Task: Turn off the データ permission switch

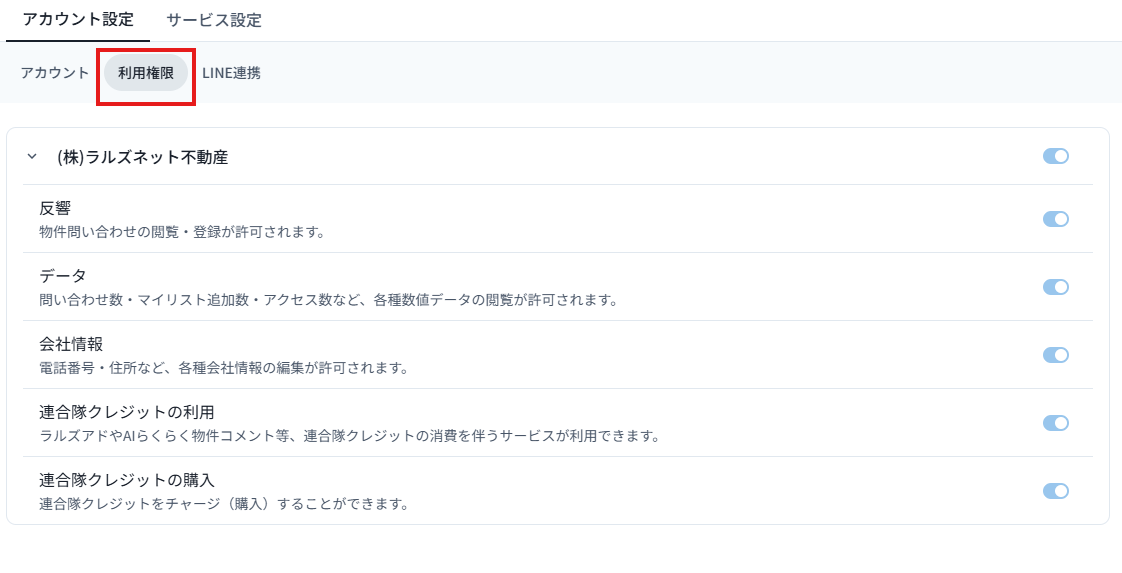Action: (1055, 287)
